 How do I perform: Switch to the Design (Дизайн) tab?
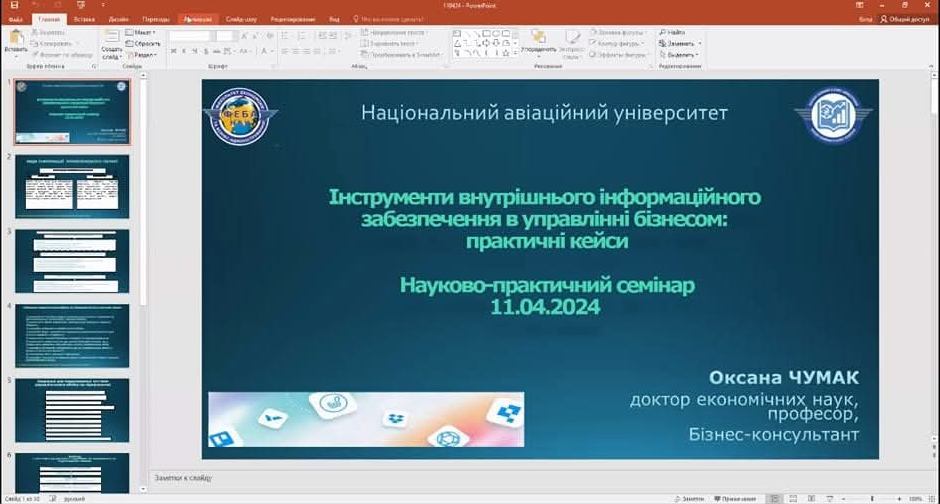[x=118, y=19]
